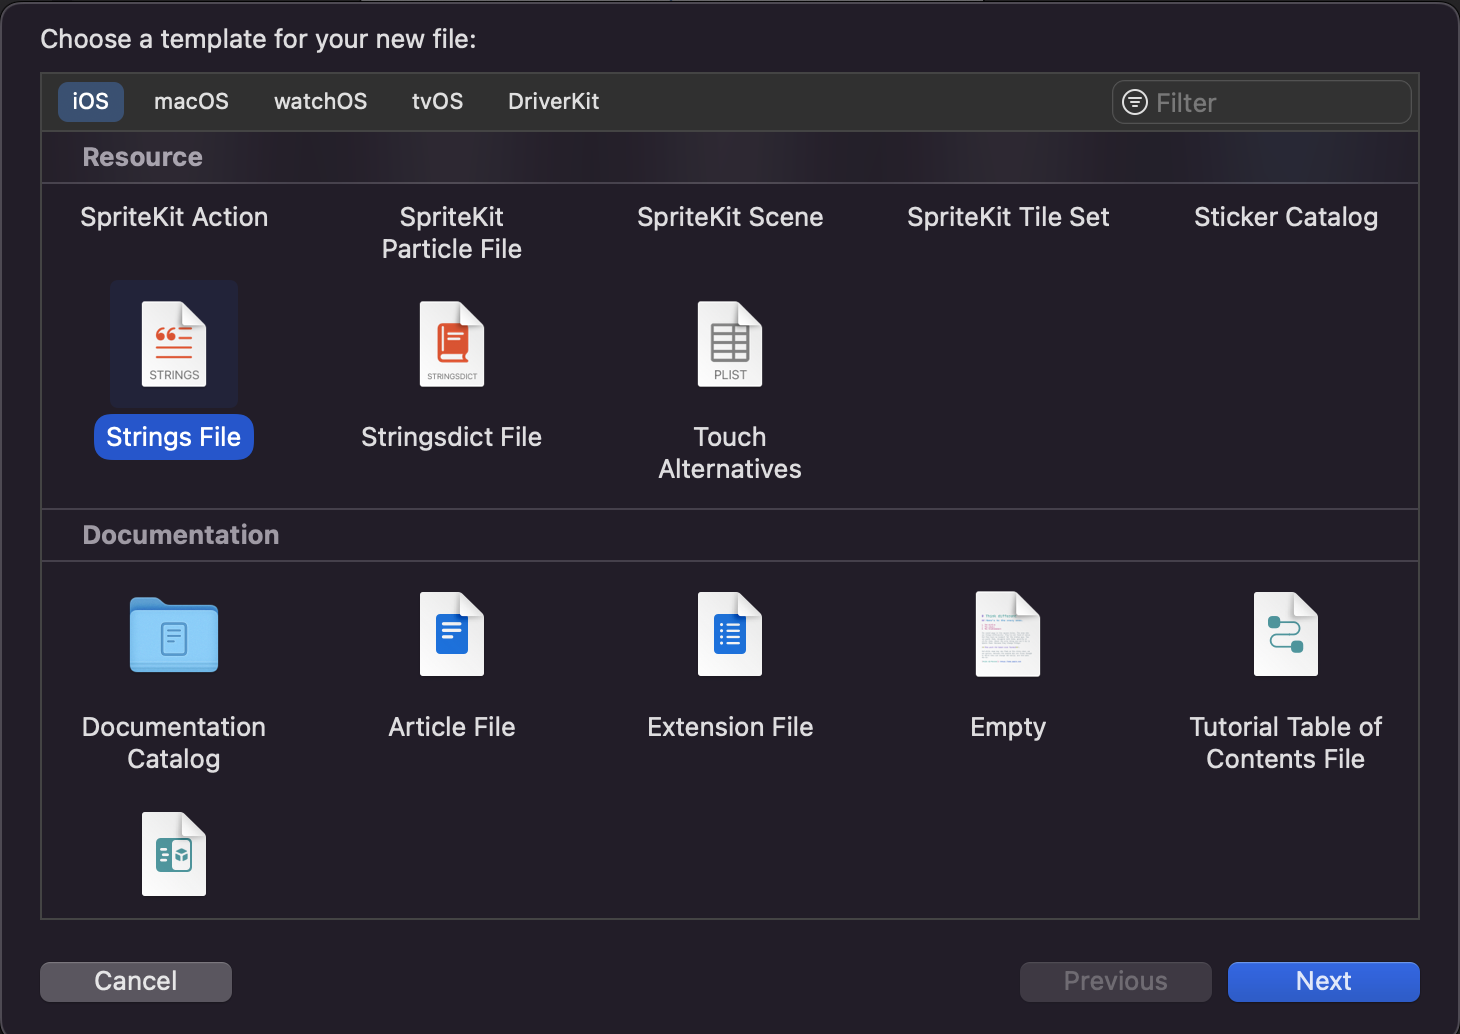1460x1034 pixels.
Task: Click the Previous button
Action: (1115, 981)
